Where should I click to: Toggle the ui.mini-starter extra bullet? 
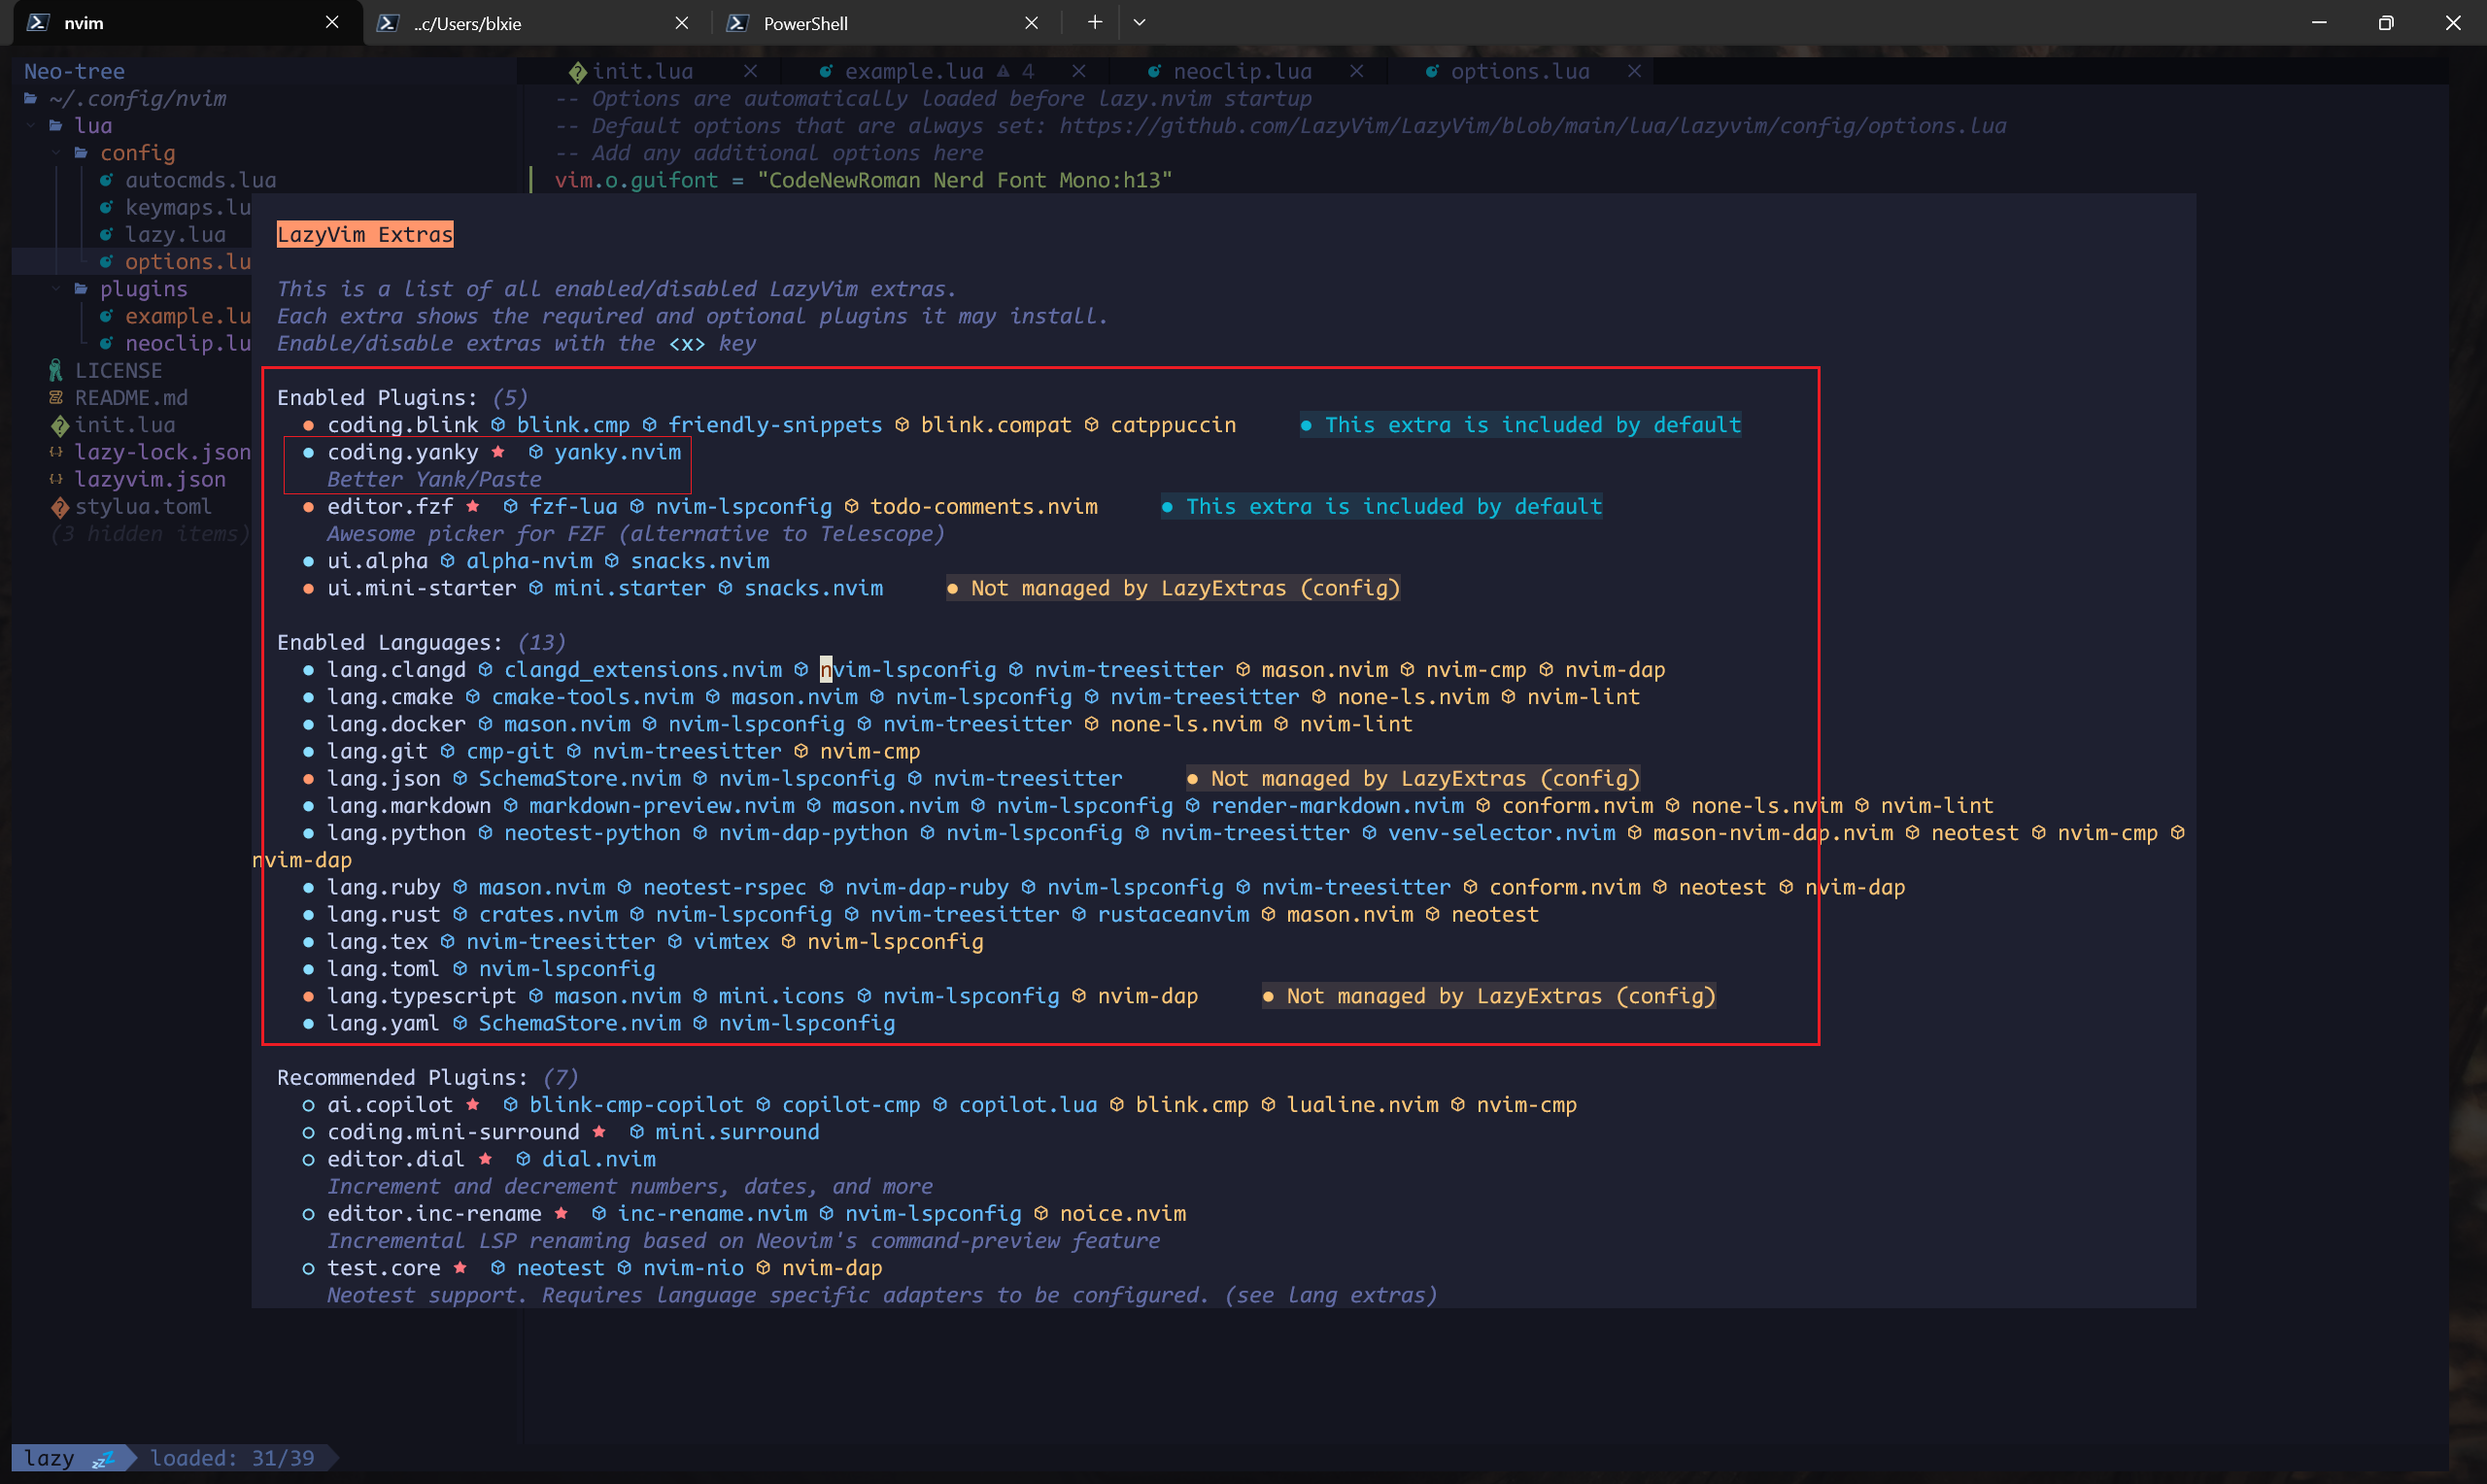pos(308,588)
